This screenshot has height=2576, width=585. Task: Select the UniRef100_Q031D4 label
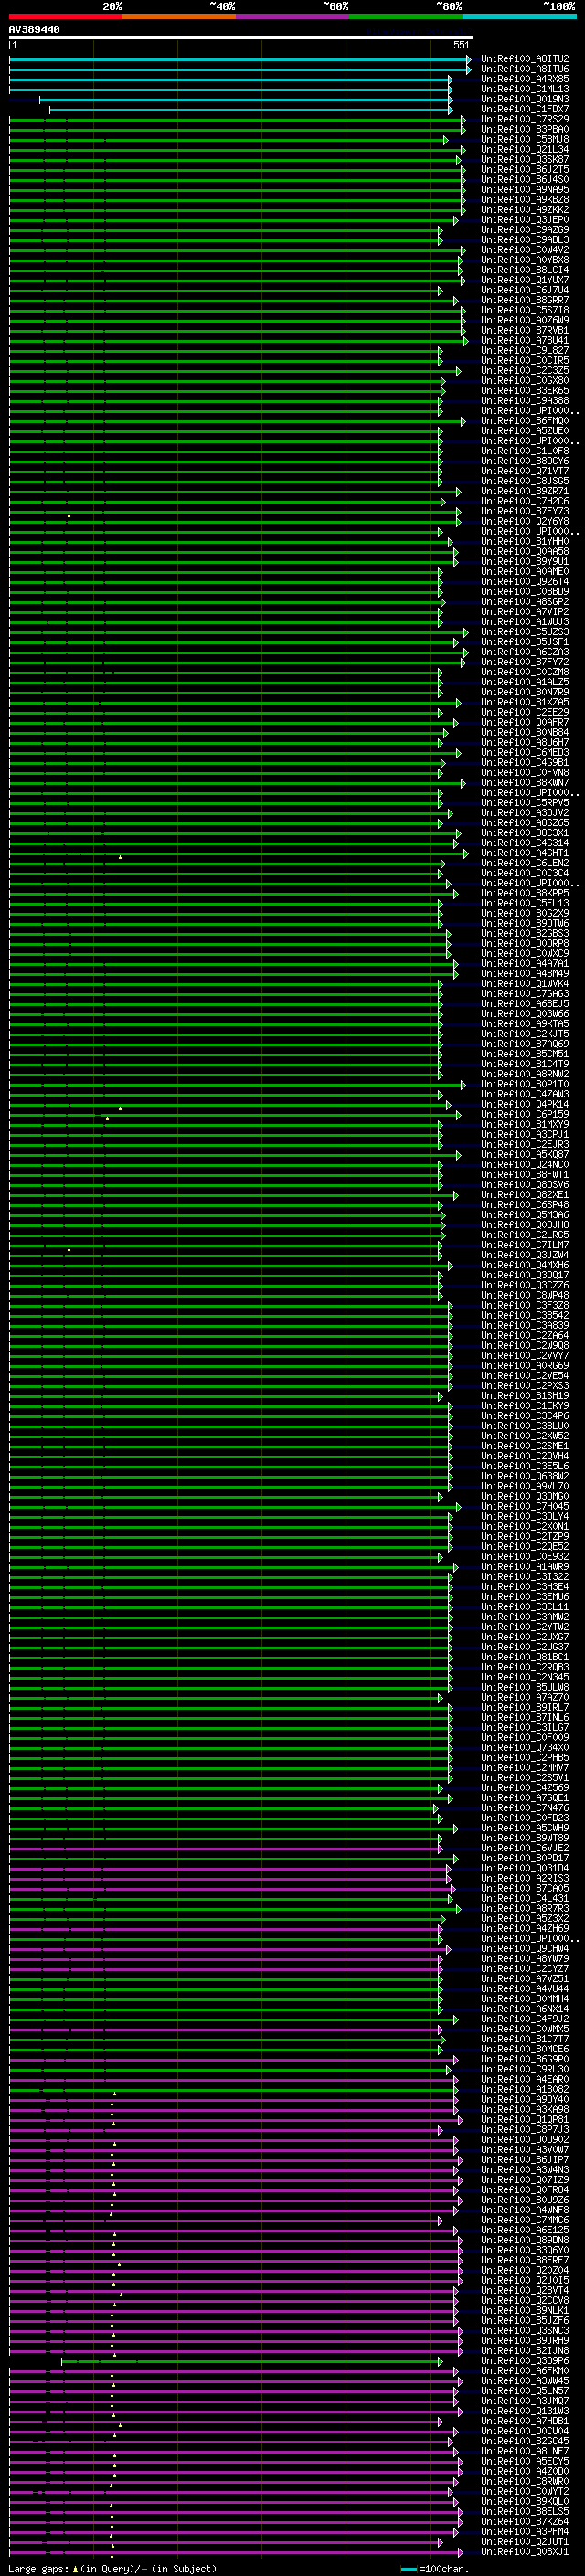[x=525, y=1869]
